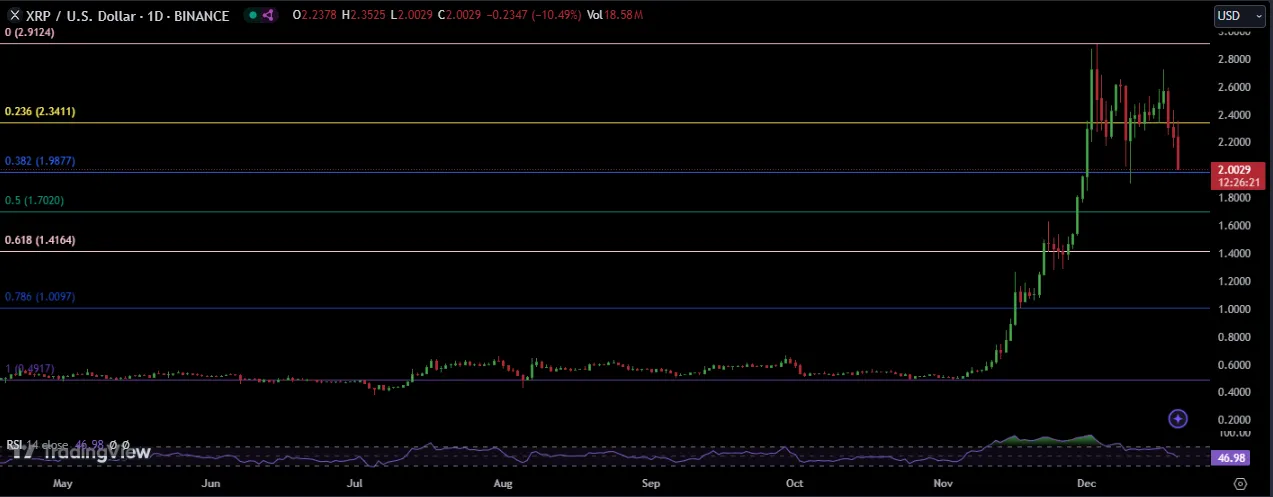Click the green market status dot

(253, 15)
